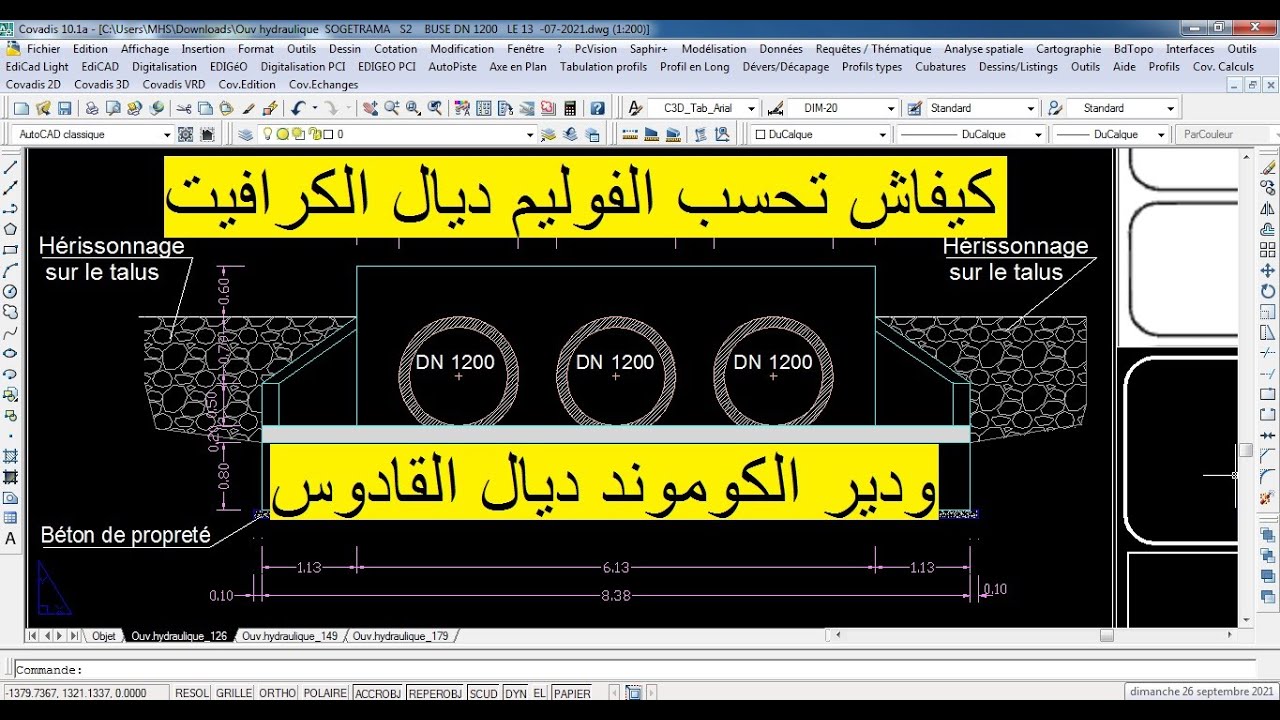Click the layer 0 color square swatch
The image size is (1280, 720).
pos(327,134)
